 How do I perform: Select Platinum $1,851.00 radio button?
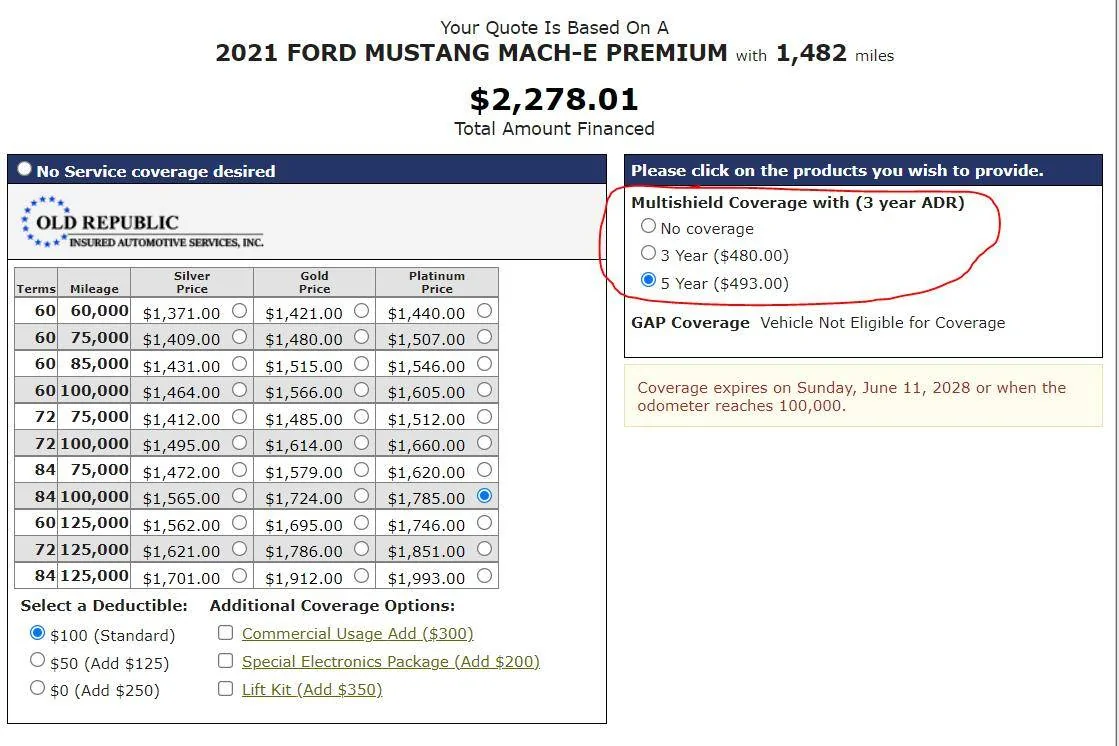[485, 548]
